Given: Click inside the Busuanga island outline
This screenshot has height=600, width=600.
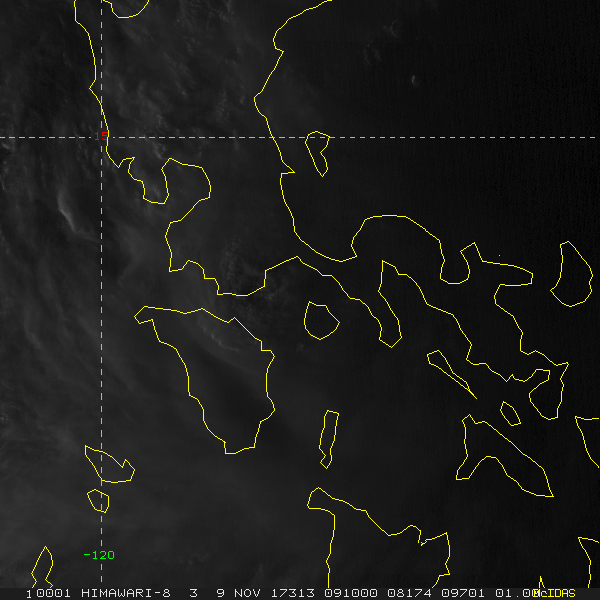Looking at the screenshot, I should (108, 467).
